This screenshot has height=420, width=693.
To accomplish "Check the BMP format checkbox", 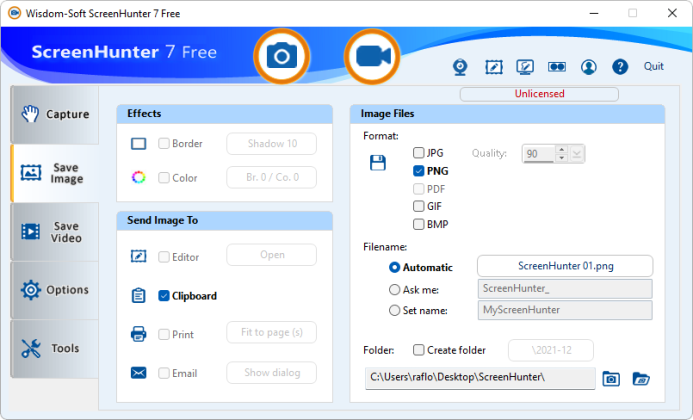I will [x=418, y=224].
